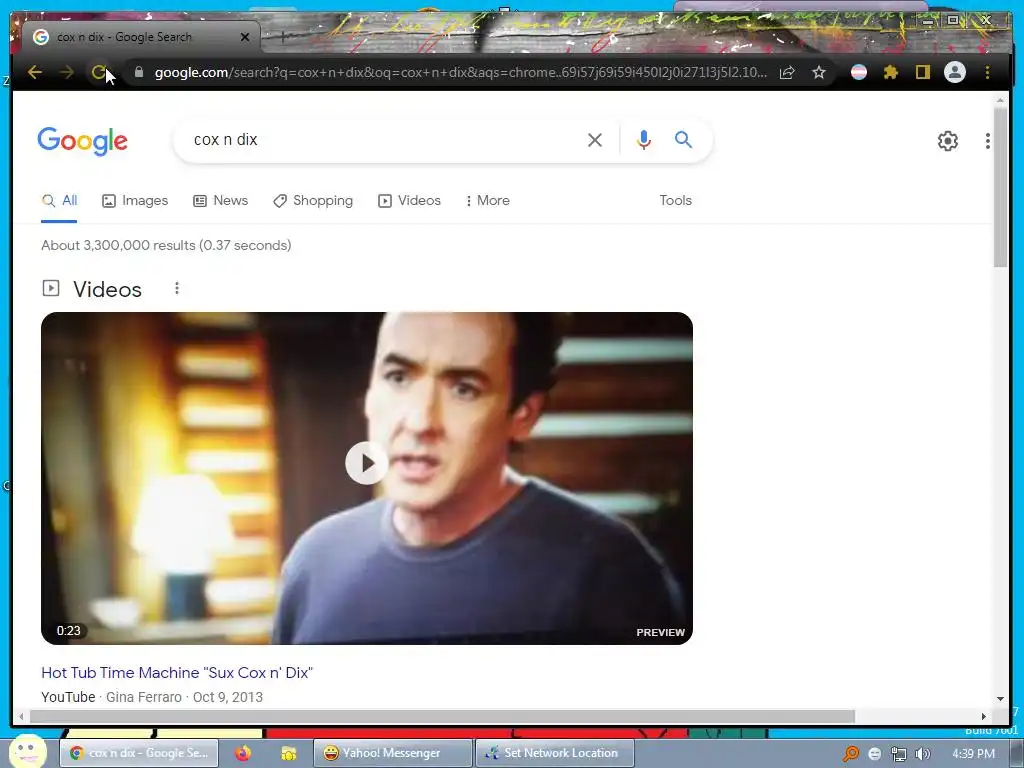Switch to the News tab
1024x768 pixels.
221,201
